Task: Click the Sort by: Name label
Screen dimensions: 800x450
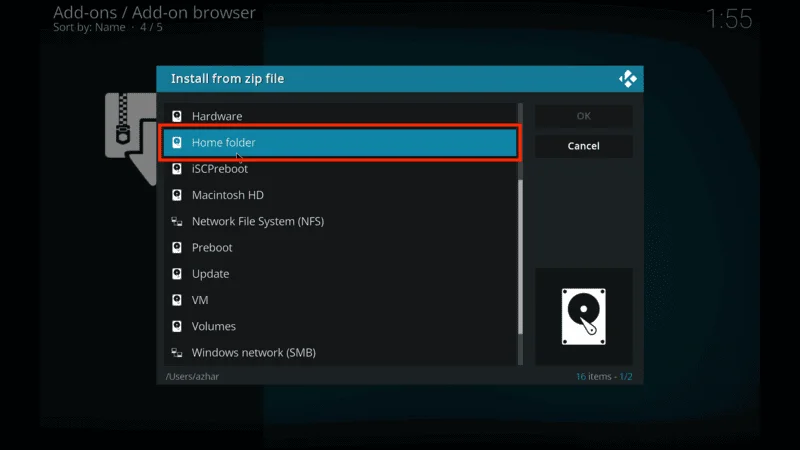Action: [x=89, y=27]
